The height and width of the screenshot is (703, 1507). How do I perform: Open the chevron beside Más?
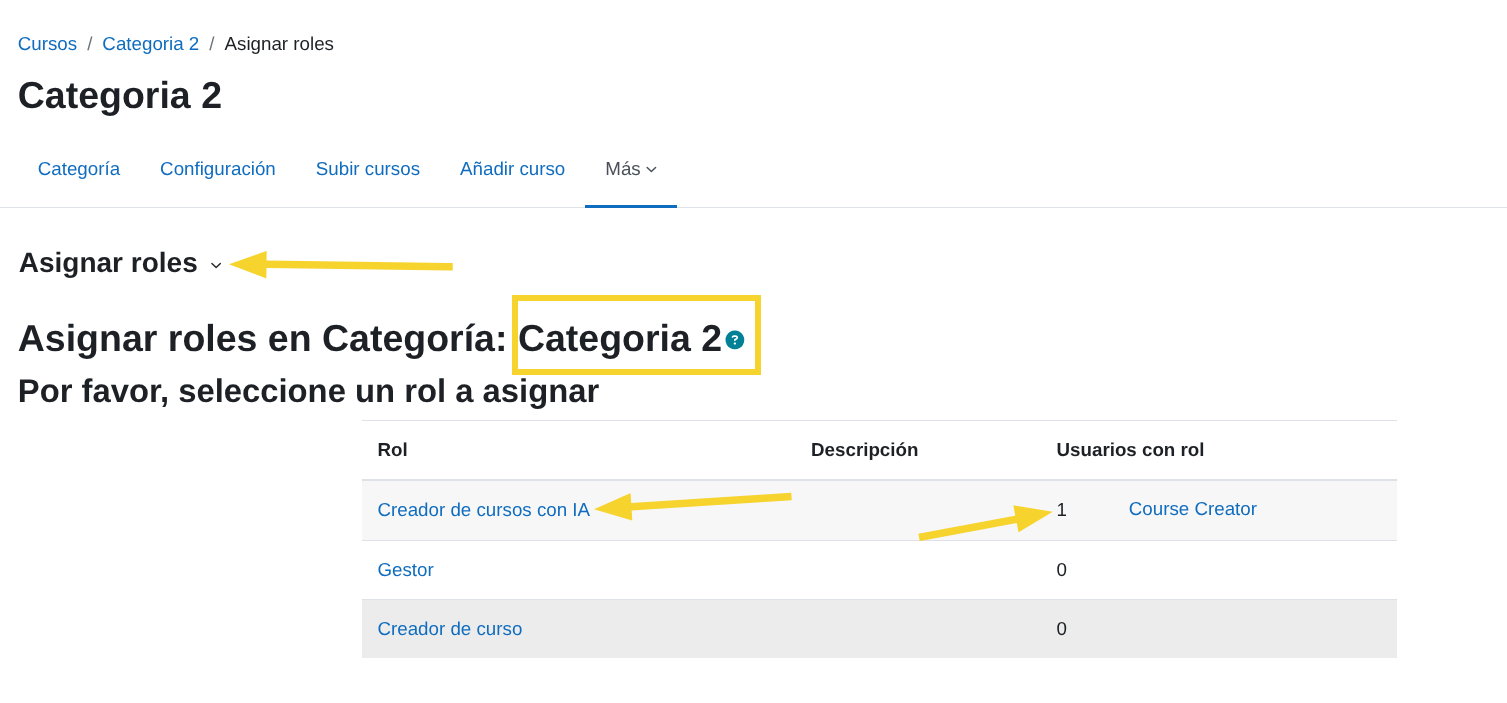coord(652,170)
